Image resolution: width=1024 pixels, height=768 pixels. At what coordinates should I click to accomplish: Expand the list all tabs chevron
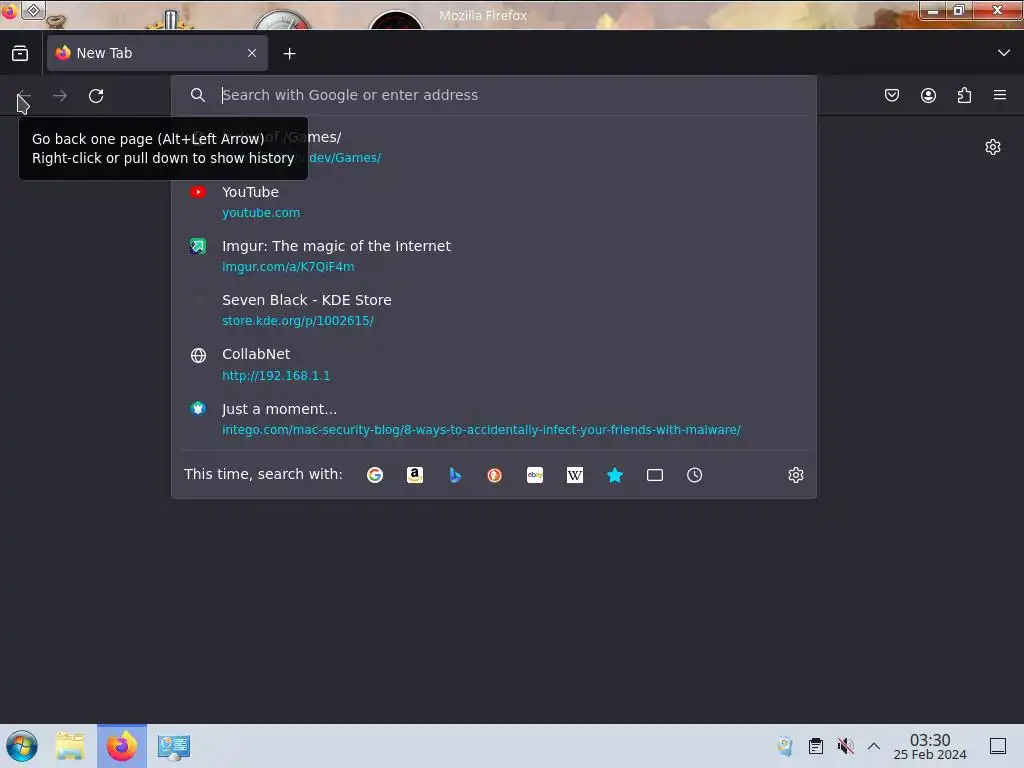pyautogui.click(x=1004, y=53)
